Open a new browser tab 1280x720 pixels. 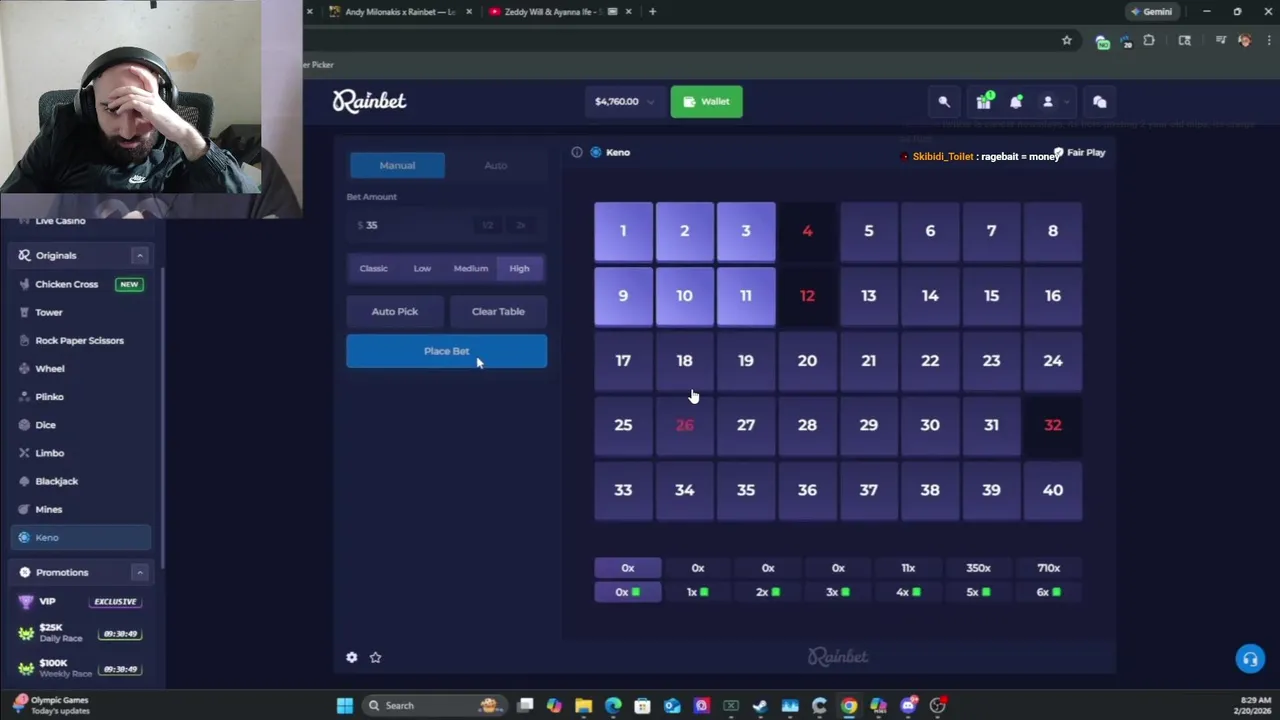click(653, 11)
